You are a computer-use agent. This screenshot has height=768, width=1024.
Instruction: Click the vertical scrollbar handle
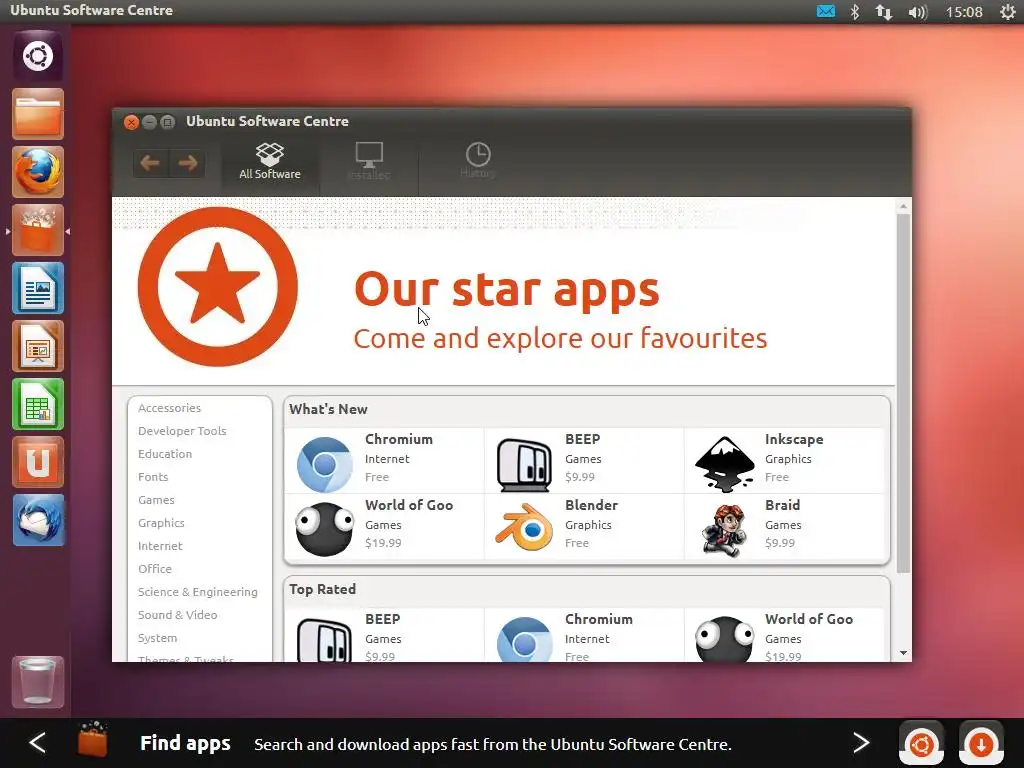tap(903, 394)
